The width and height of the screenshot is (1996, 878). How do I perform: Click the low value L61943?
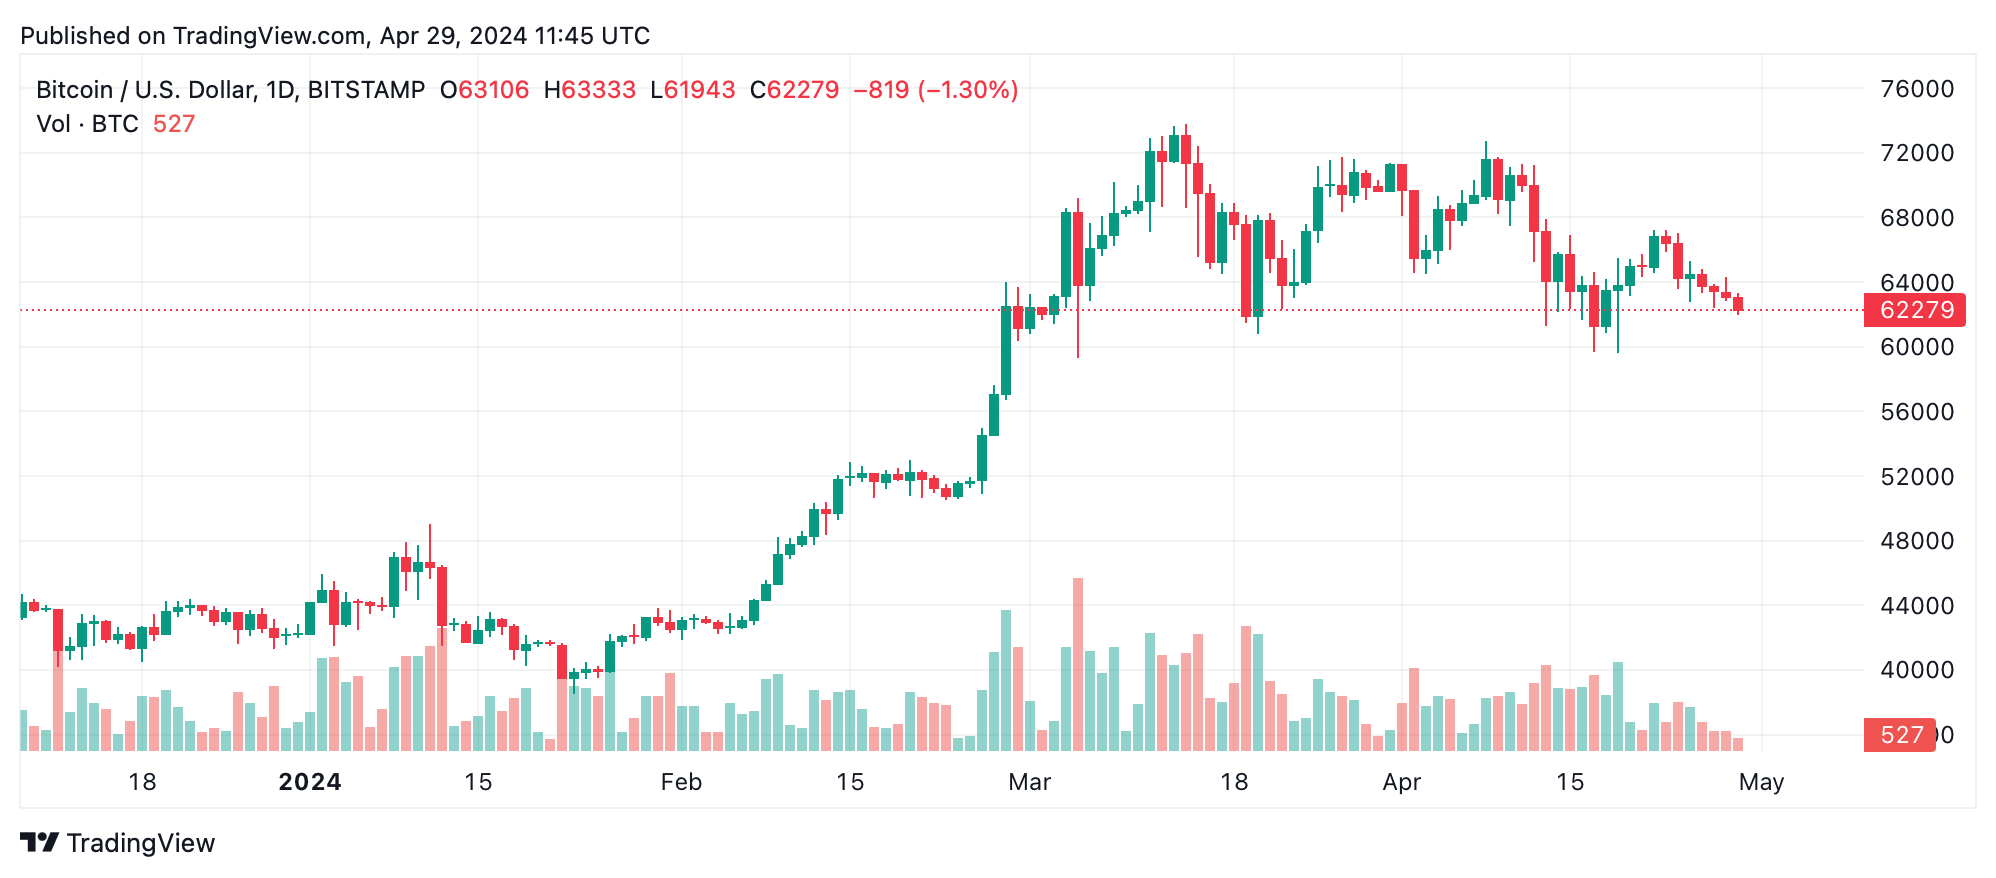pyautogui.click(x=693, y=90)
